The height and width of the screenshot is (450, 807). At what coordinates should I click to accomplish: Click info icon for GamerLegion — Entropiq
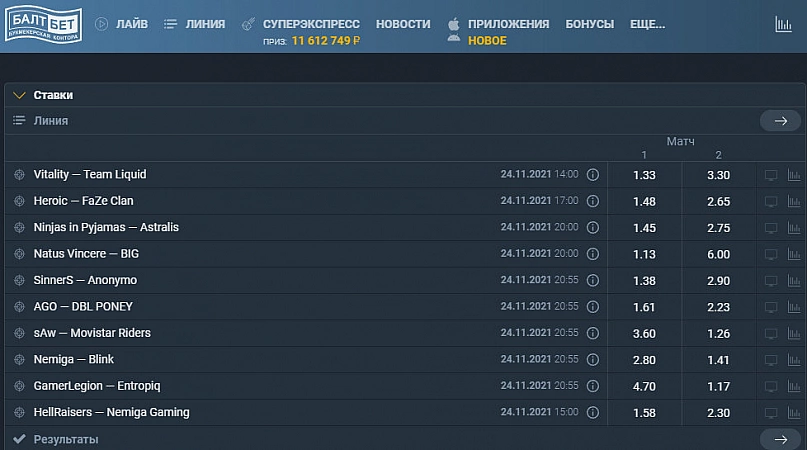pyautogui.click(x=592, y=386)
